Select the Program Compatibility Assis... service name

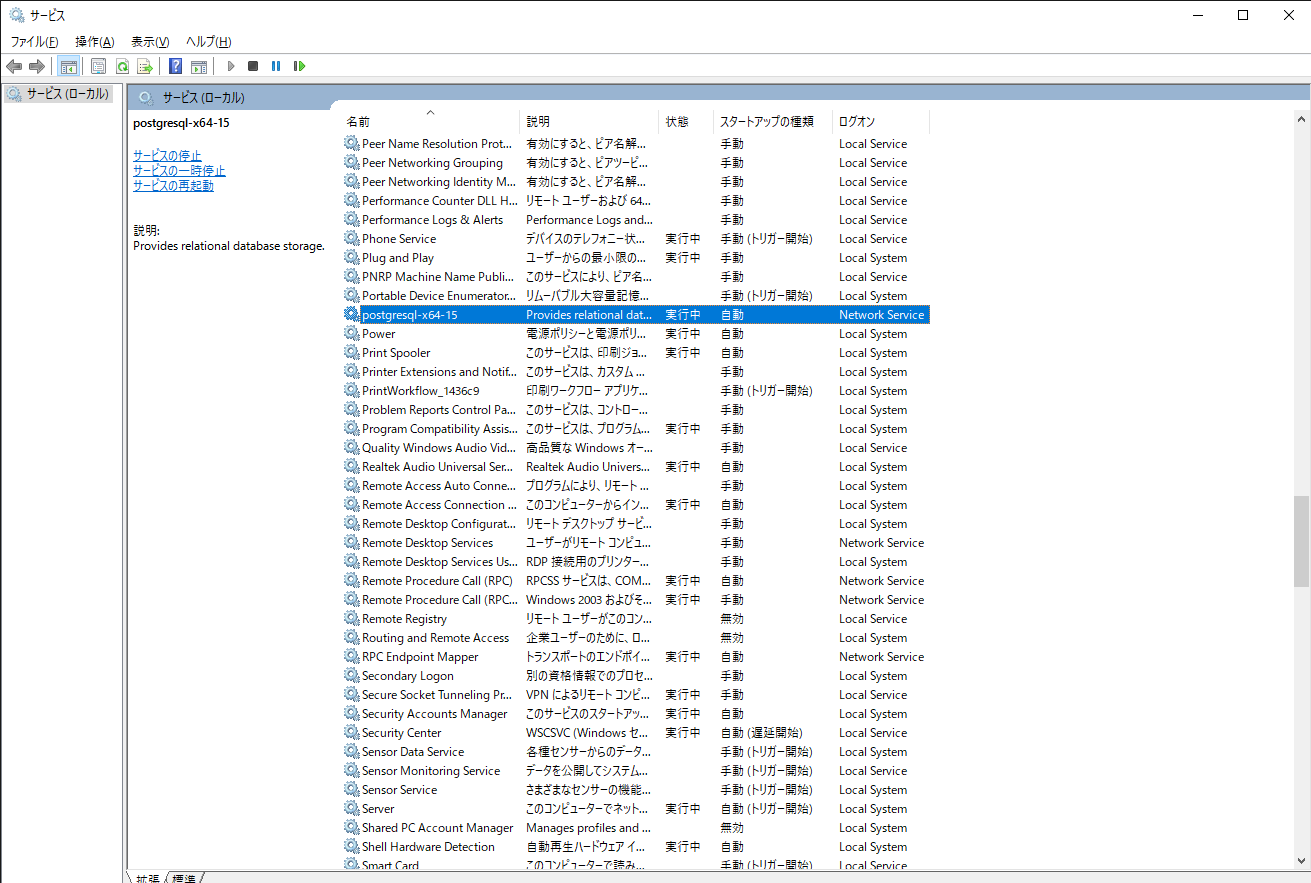(x=440, y=428)
